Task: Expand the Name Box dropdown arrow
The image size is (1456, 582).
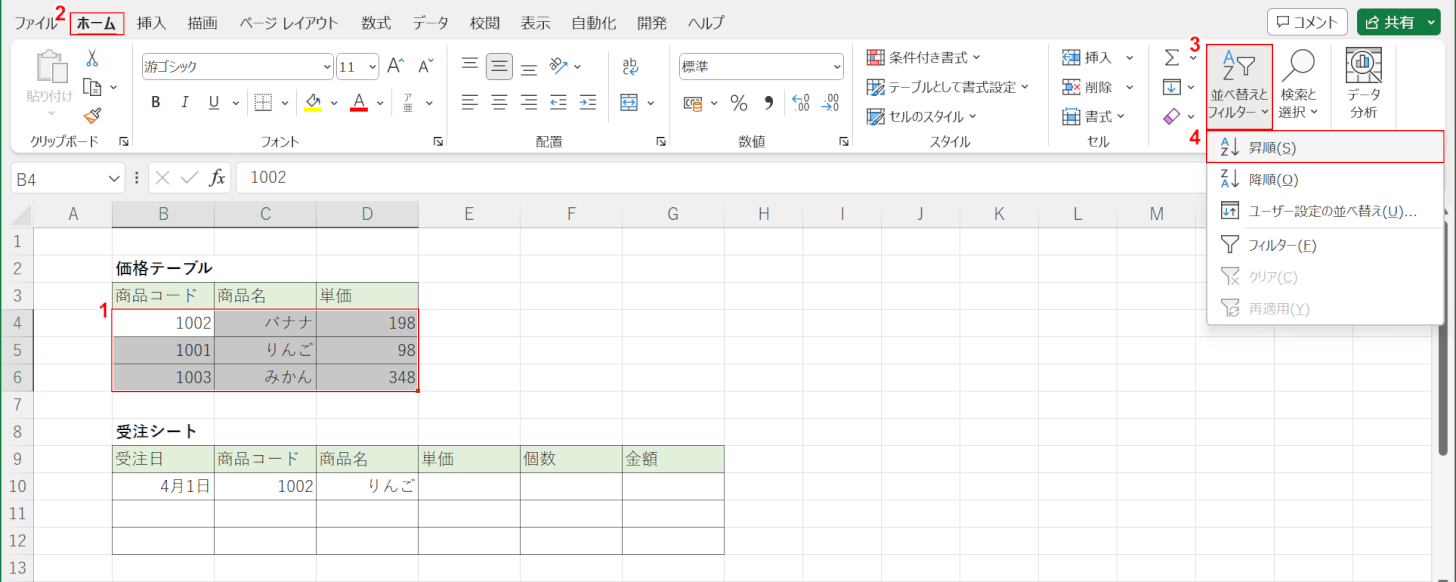Action: [114, 178]
